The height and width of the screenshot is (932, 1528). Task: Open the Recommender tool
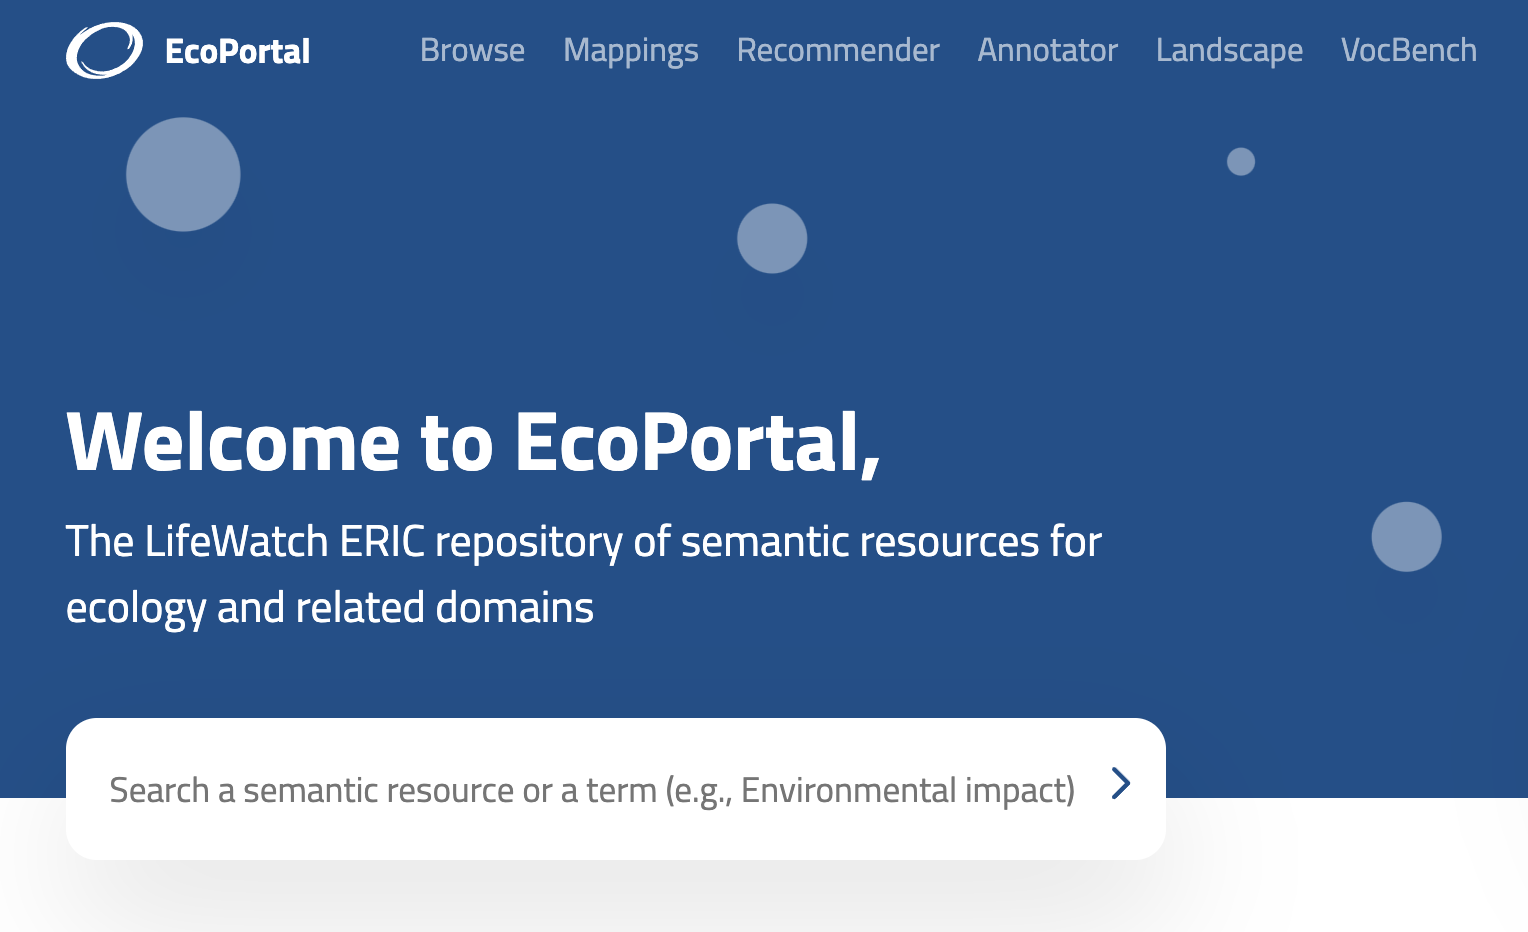(x=838, y=50)
